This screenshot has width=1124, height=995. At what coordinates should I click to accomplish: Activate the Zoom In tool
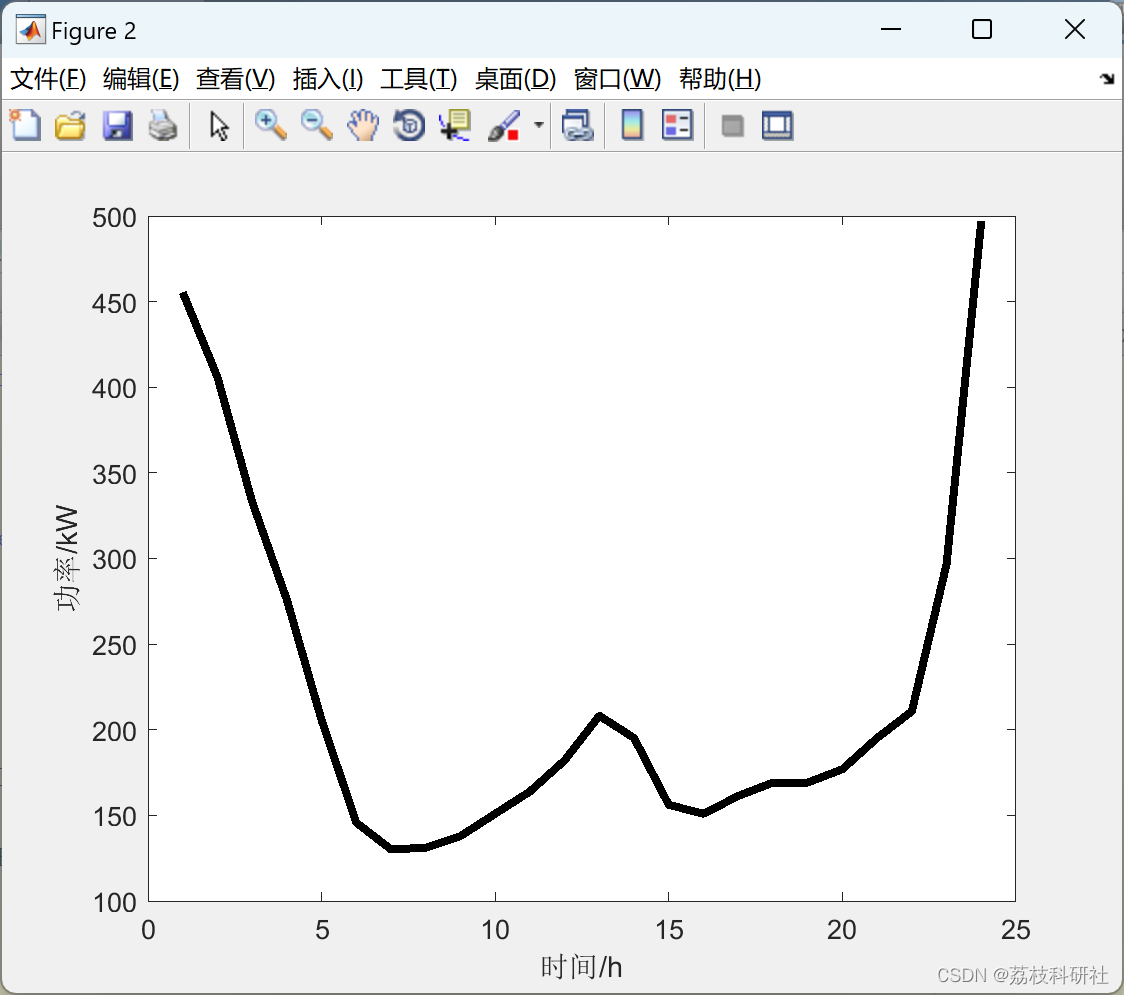(x=271, y=125)
